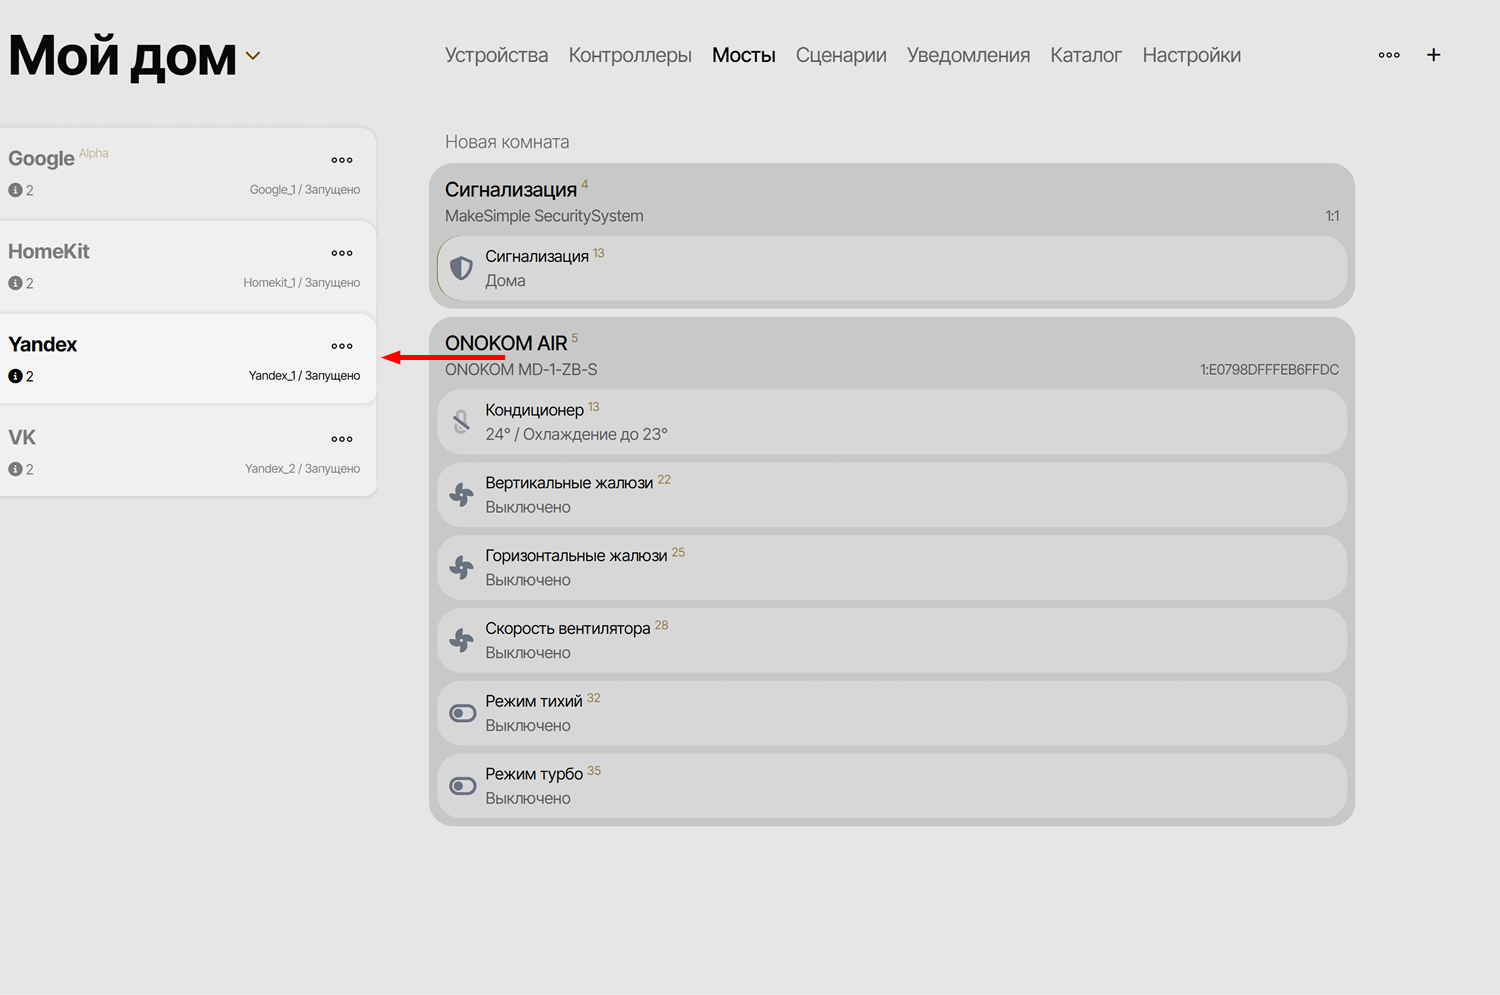
Task: Click the Homekit_1 / Запущено status text
Action: (302, 283)
